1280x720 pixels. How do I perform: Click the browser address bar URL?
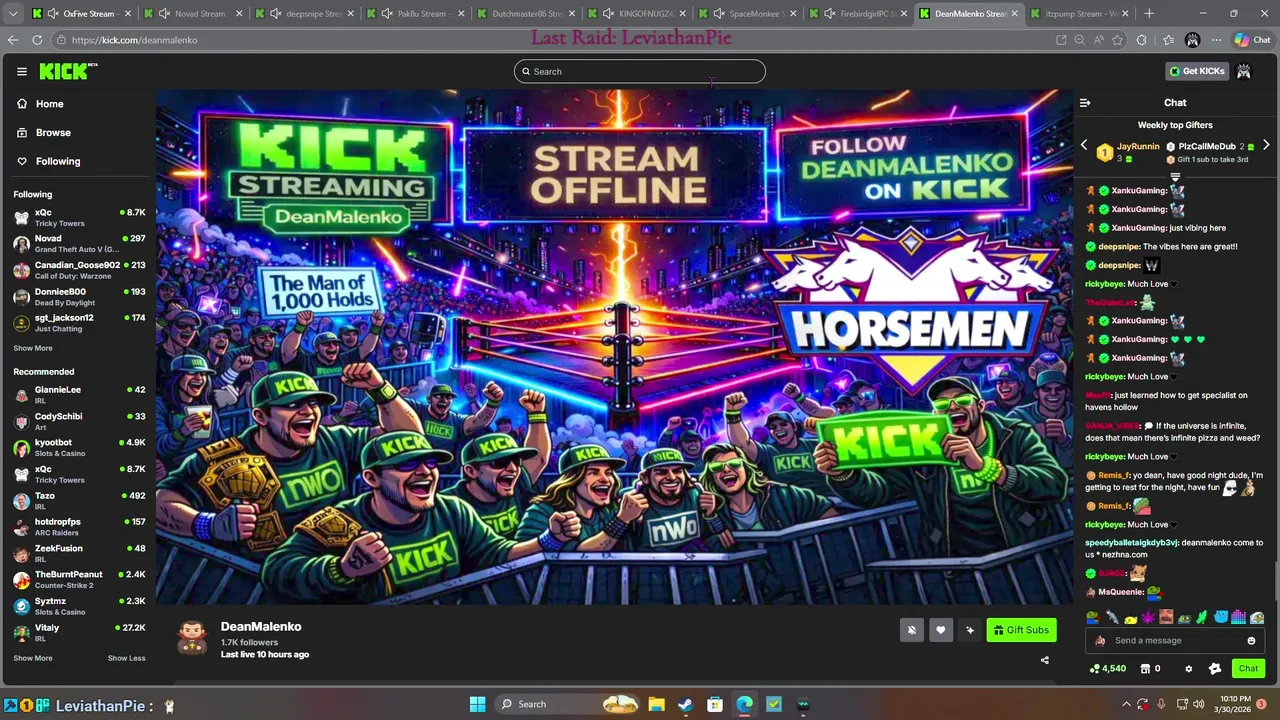pos(134,40)
